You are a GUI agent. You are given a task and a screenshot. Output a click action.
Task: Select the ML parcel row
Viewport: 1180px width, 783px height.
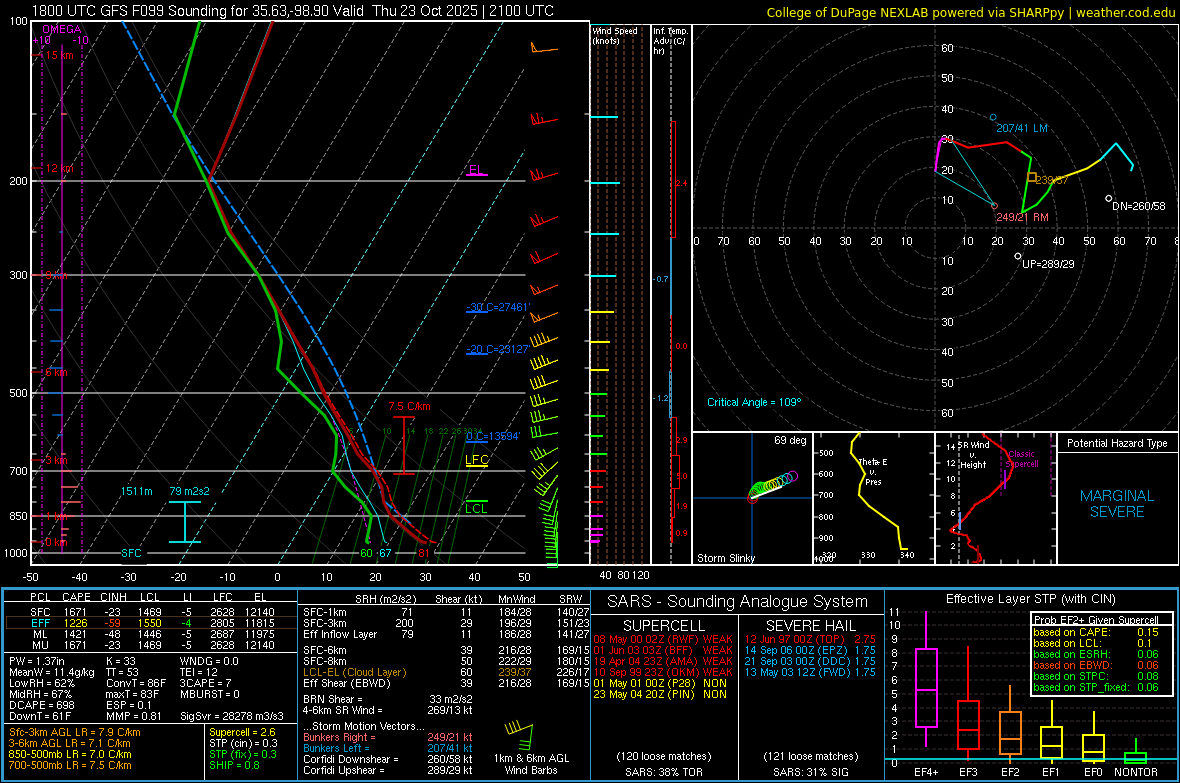[151, 634]
